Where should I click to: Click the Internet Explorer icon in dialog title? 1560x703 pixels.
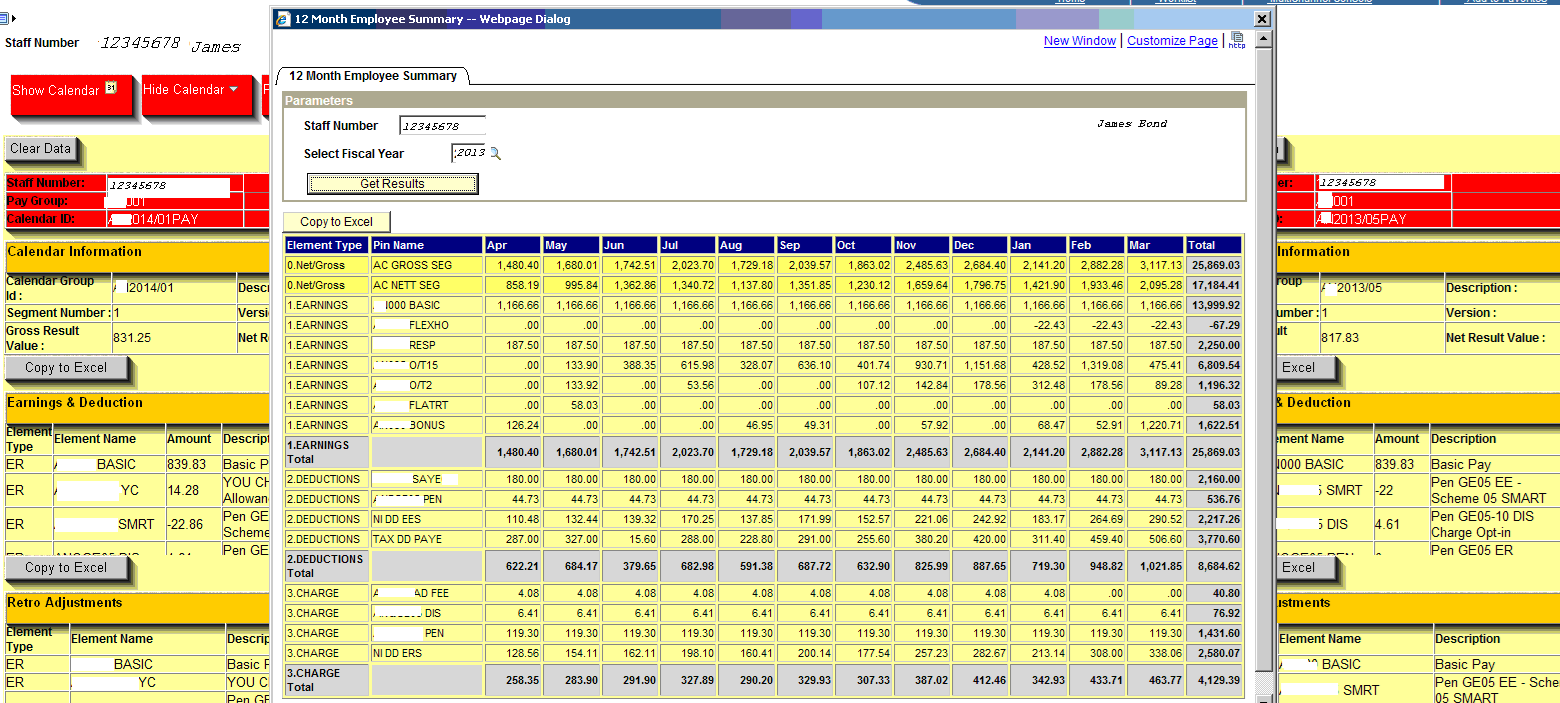(x=283, y=19)
